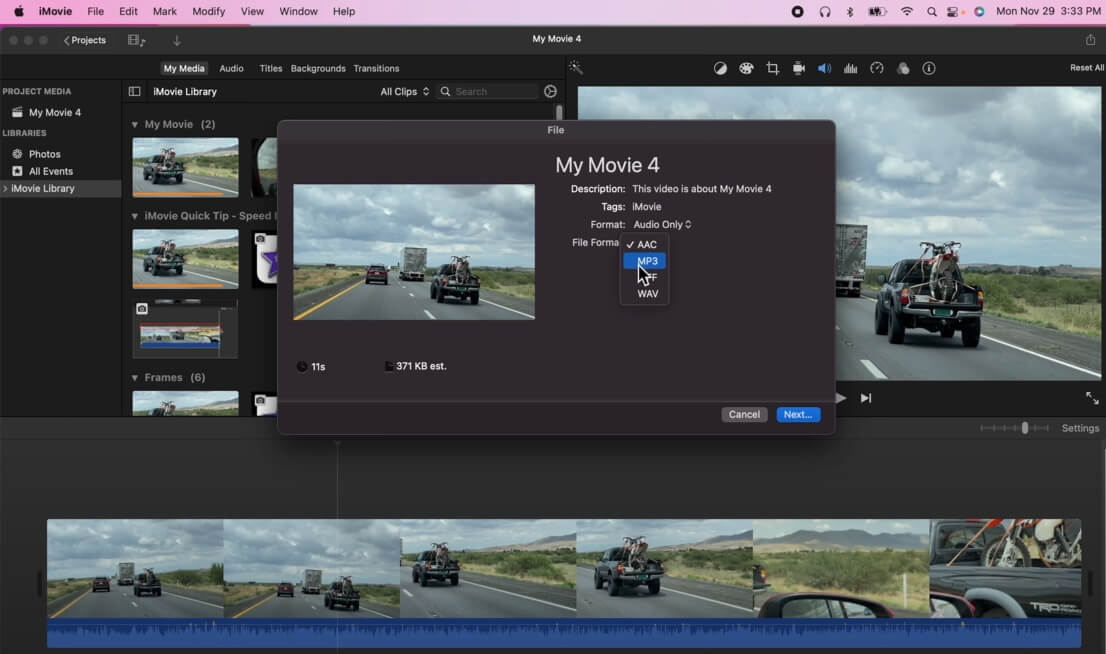Click the fullscreen expand arrows icon
1106x654 pixels.
coord(1092,398)
